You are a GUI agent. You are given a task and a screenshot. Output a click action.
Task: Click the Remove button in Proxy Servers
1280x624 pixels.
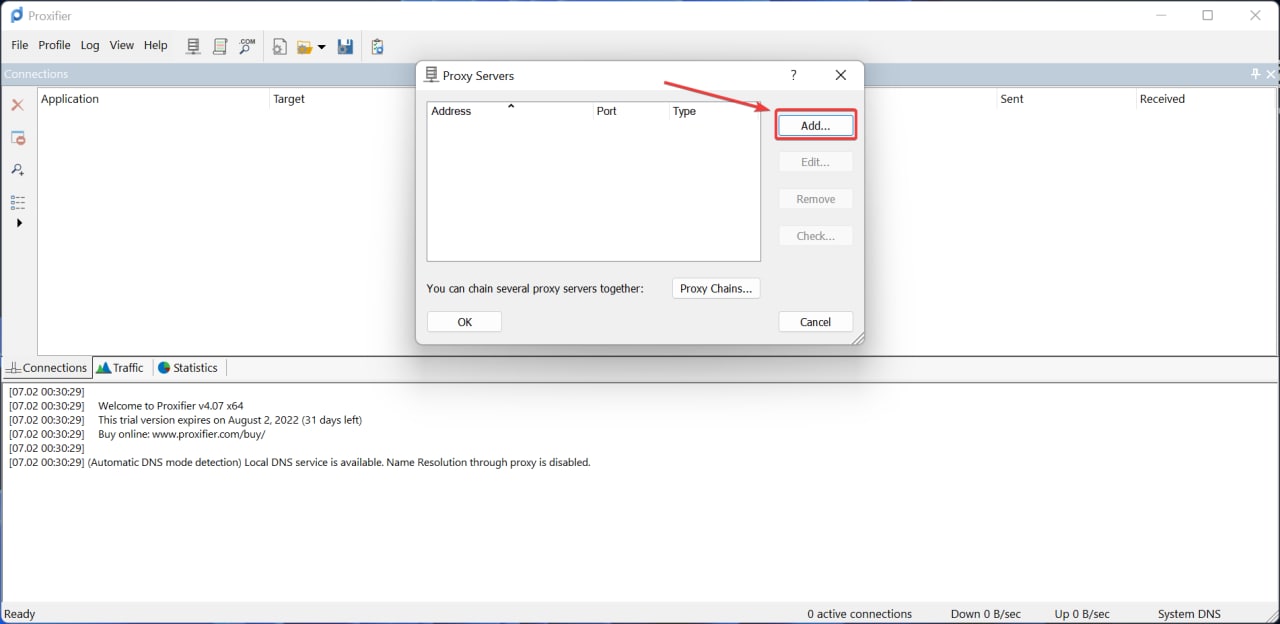click(x=816, y=199)
